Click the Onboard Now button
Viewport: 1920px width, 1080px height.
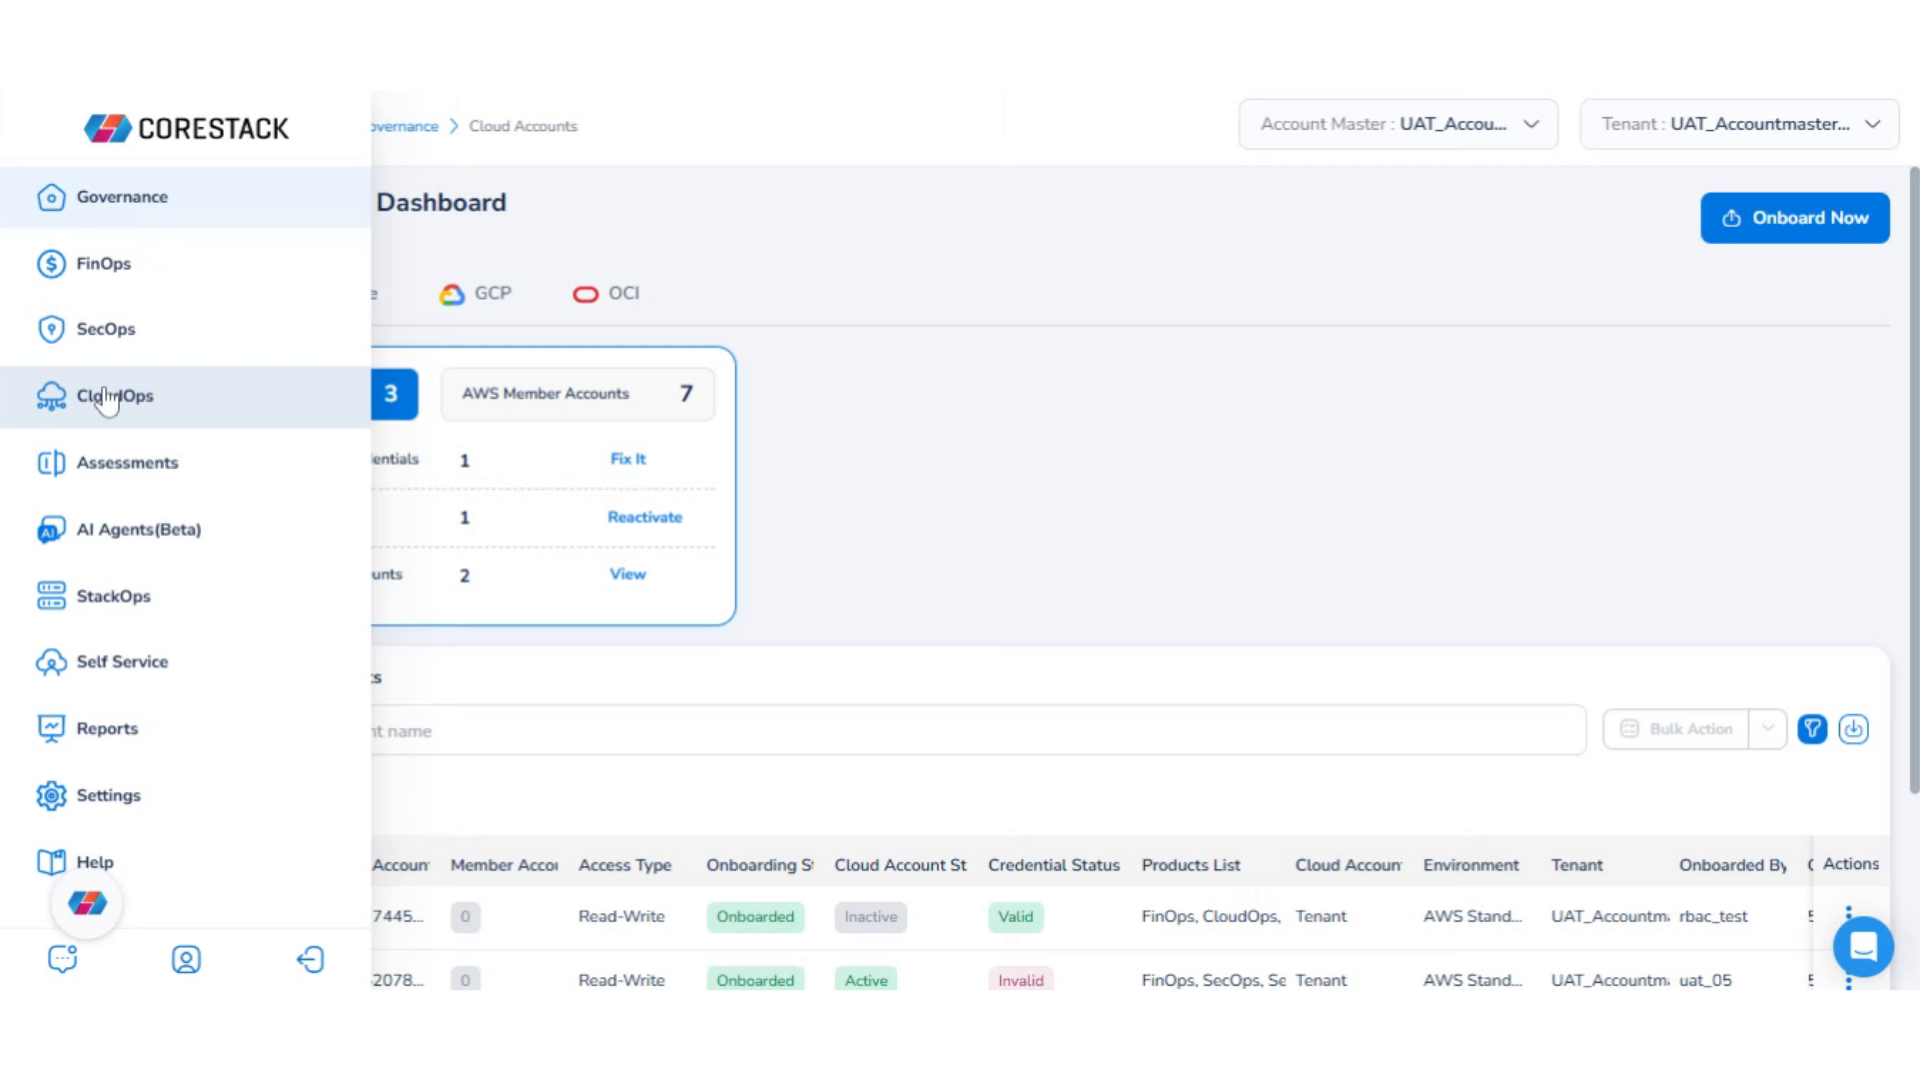[1795, 218]
